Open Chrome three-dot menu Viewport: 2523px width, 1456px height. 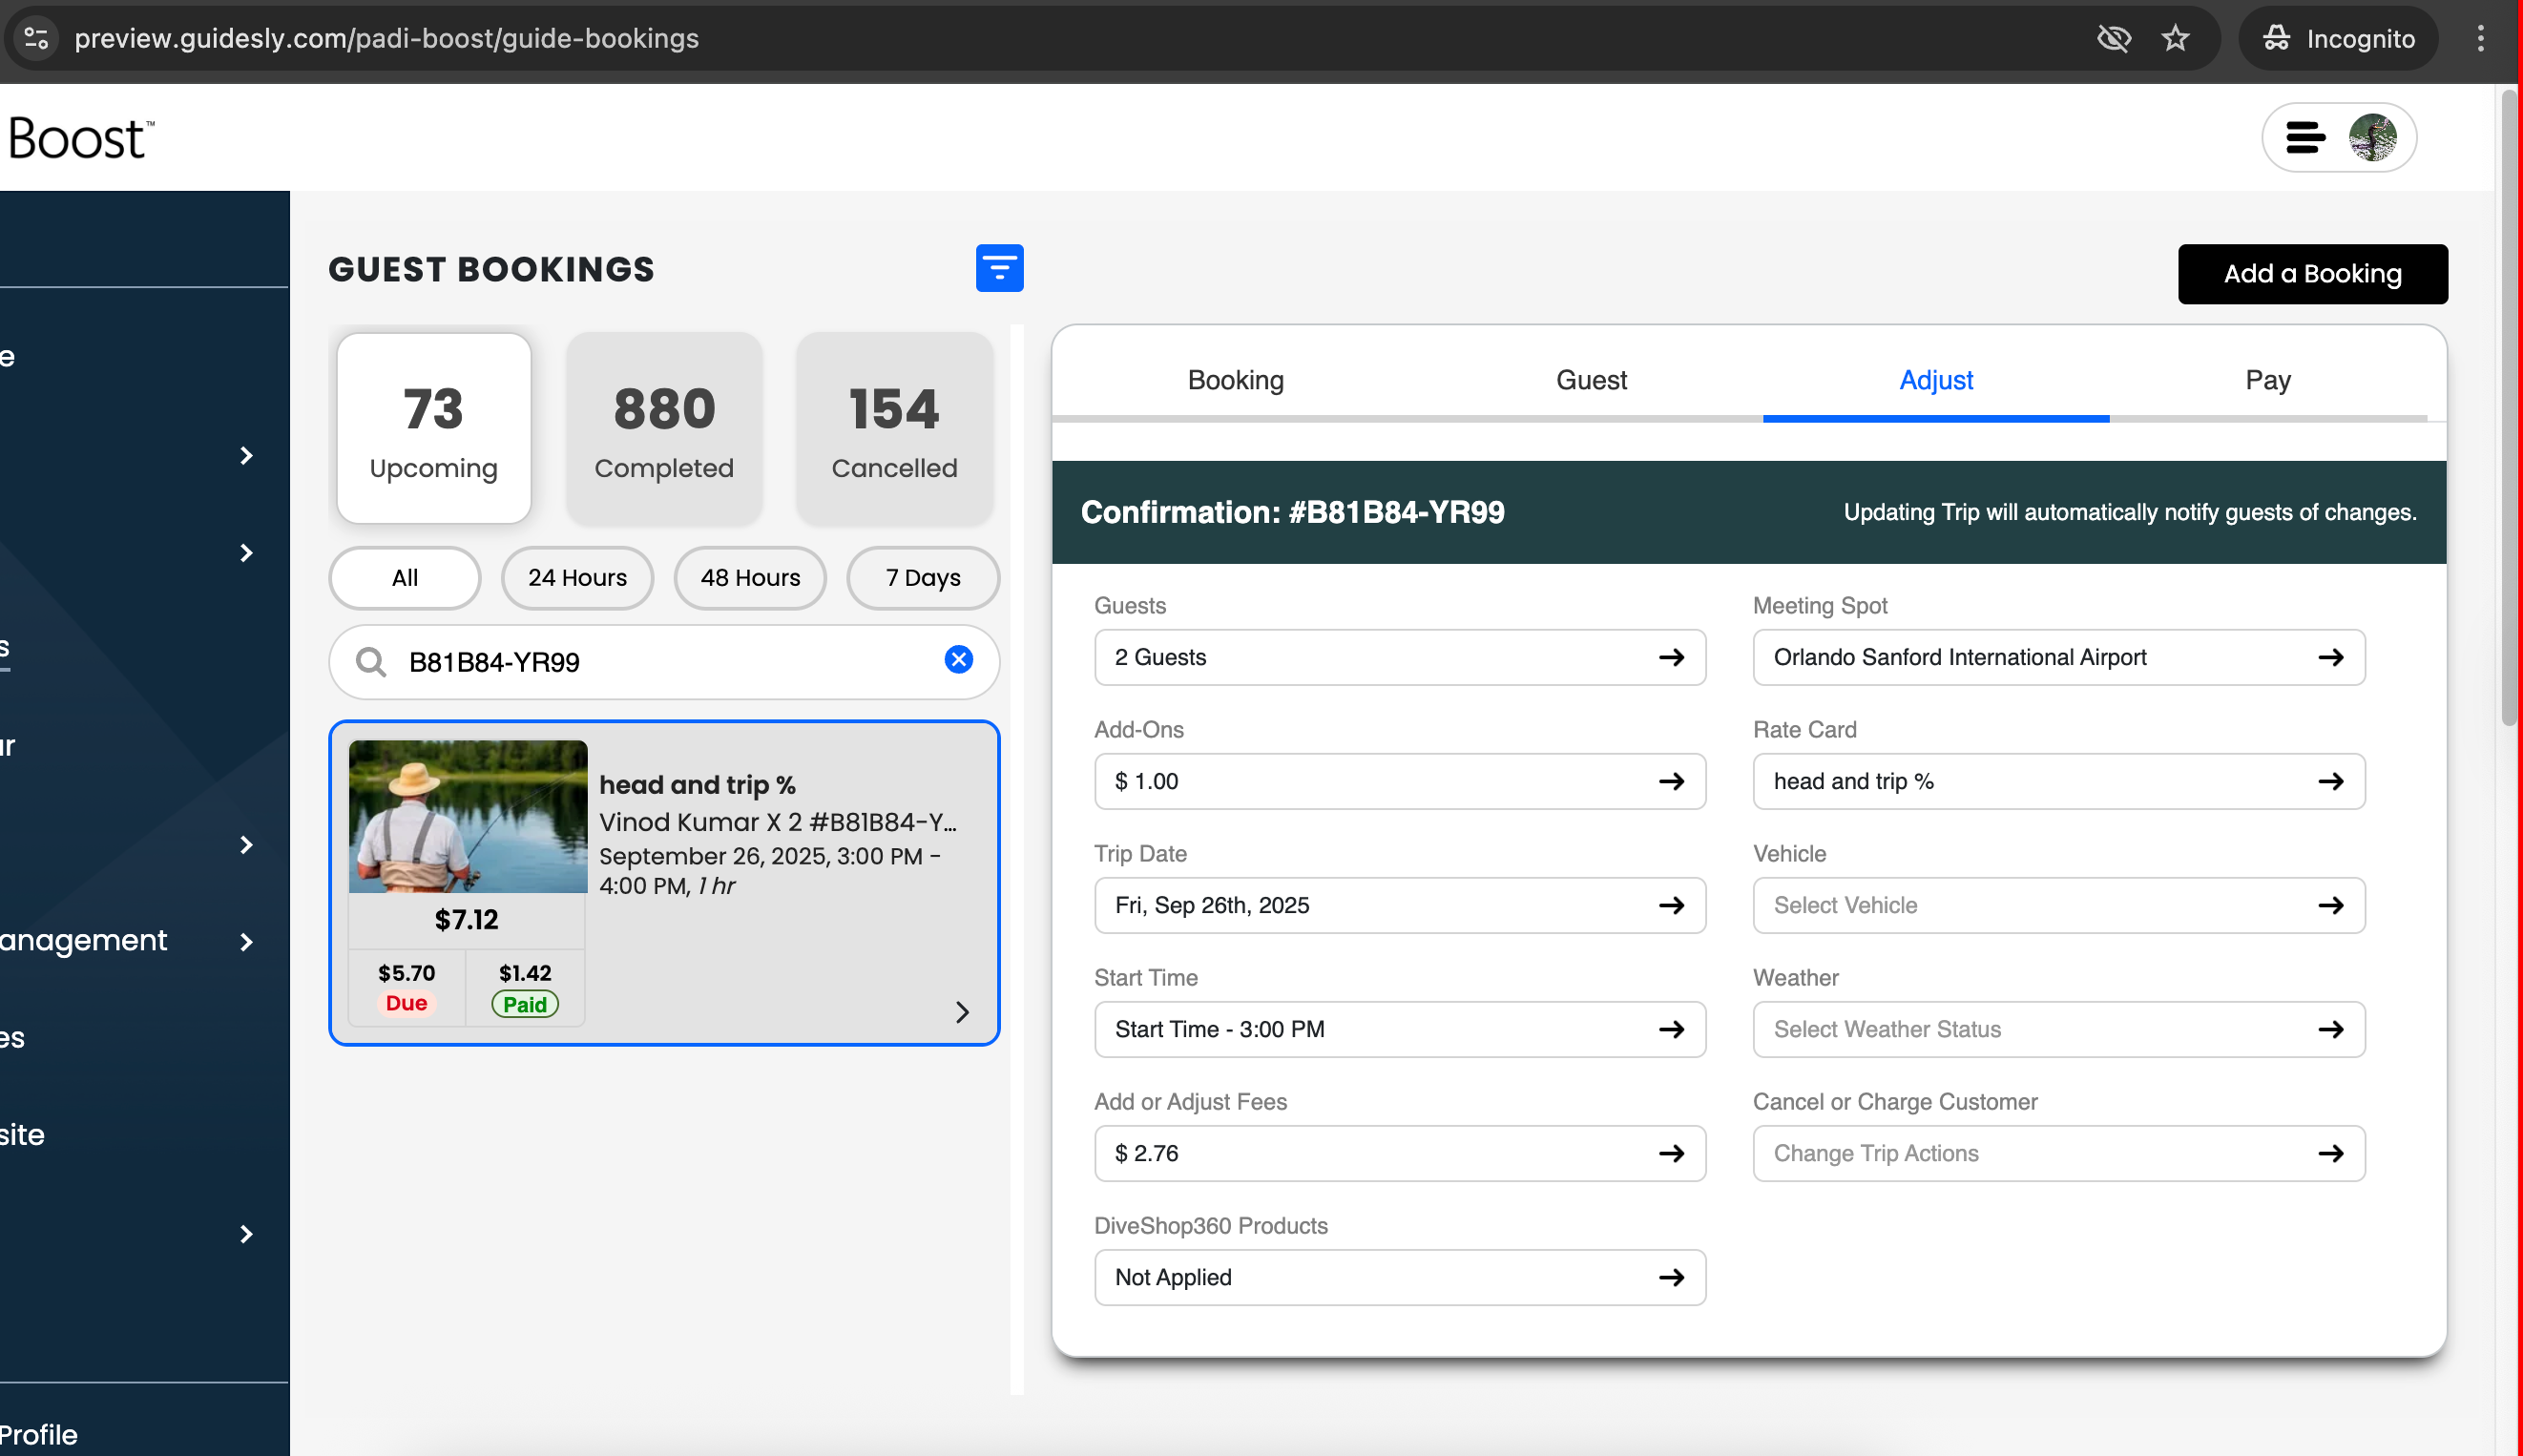pos(2480,39)
